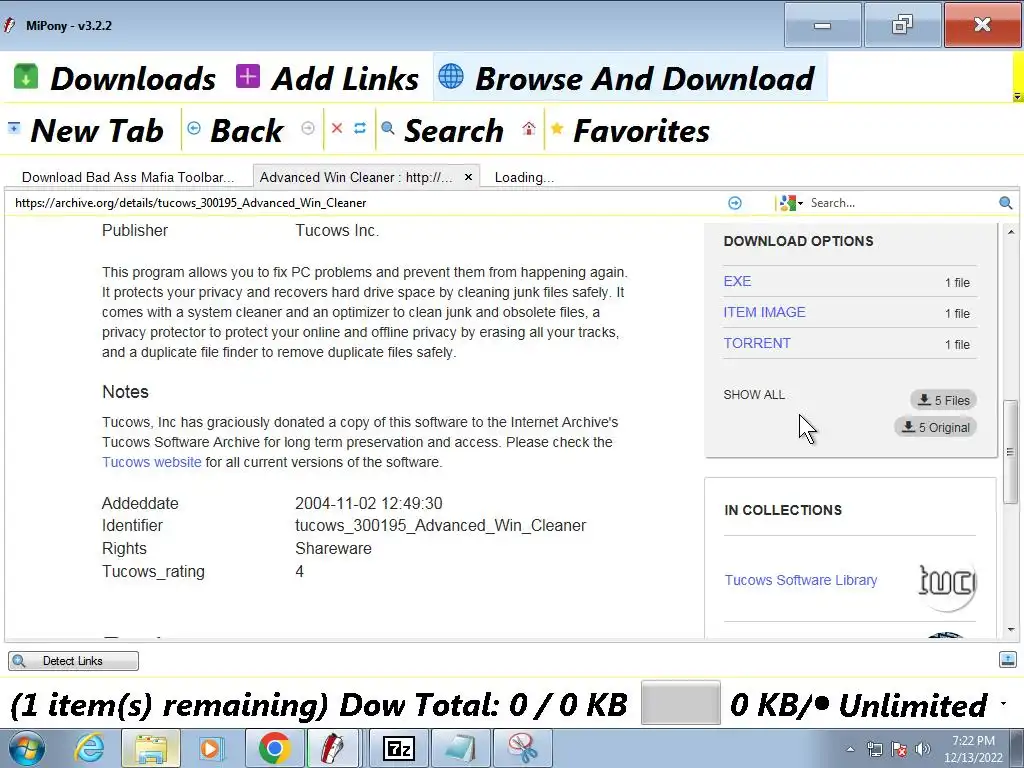Switch to Browse And Download section
This screenshot has width=1024, height=768.
tap(630, 78)
